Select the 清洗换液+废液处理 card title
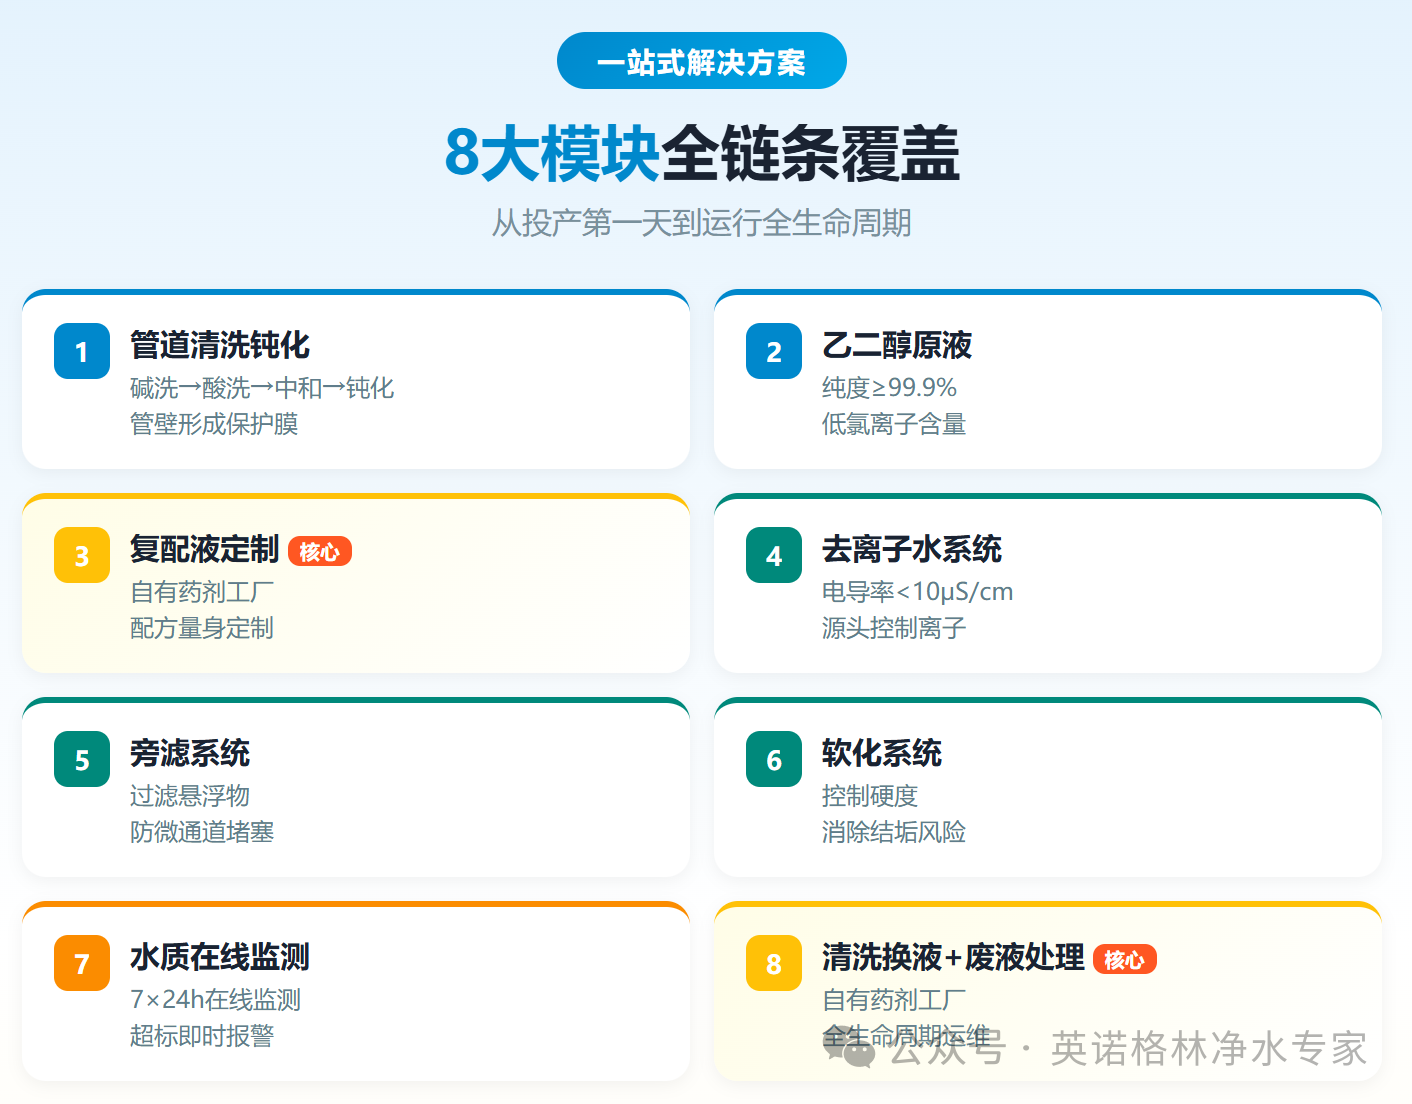 point(953,957)
